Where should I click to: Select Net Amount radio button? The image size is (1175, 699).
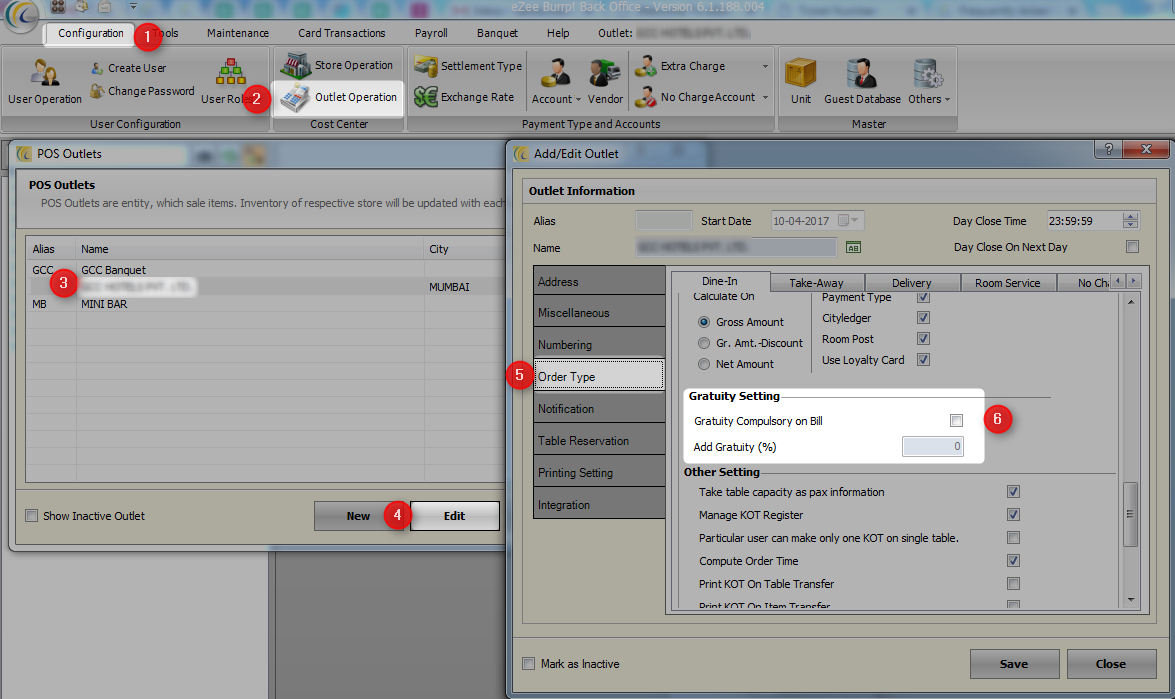pyautogui.click(x=704, y=363)
